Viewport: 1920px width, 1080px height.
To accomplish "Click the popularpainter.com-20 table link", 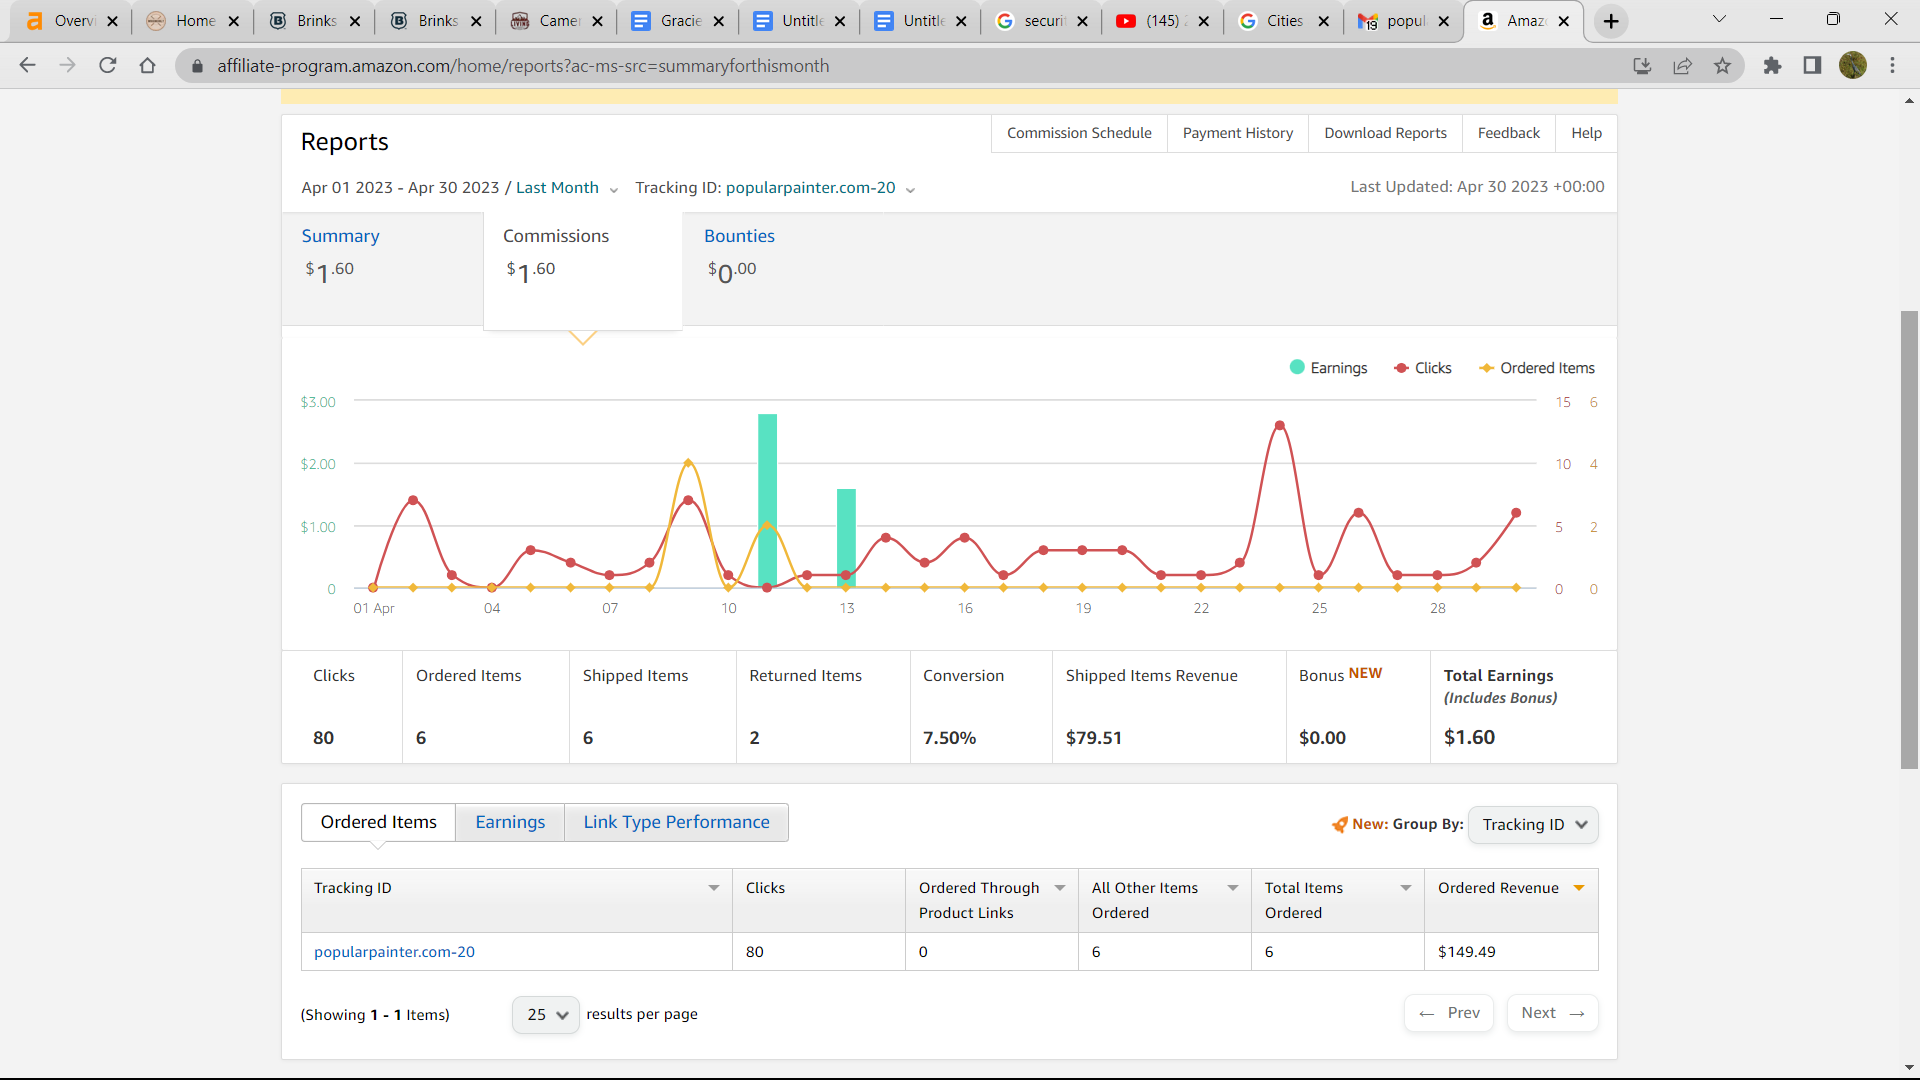I will click(x=394, y=952).
